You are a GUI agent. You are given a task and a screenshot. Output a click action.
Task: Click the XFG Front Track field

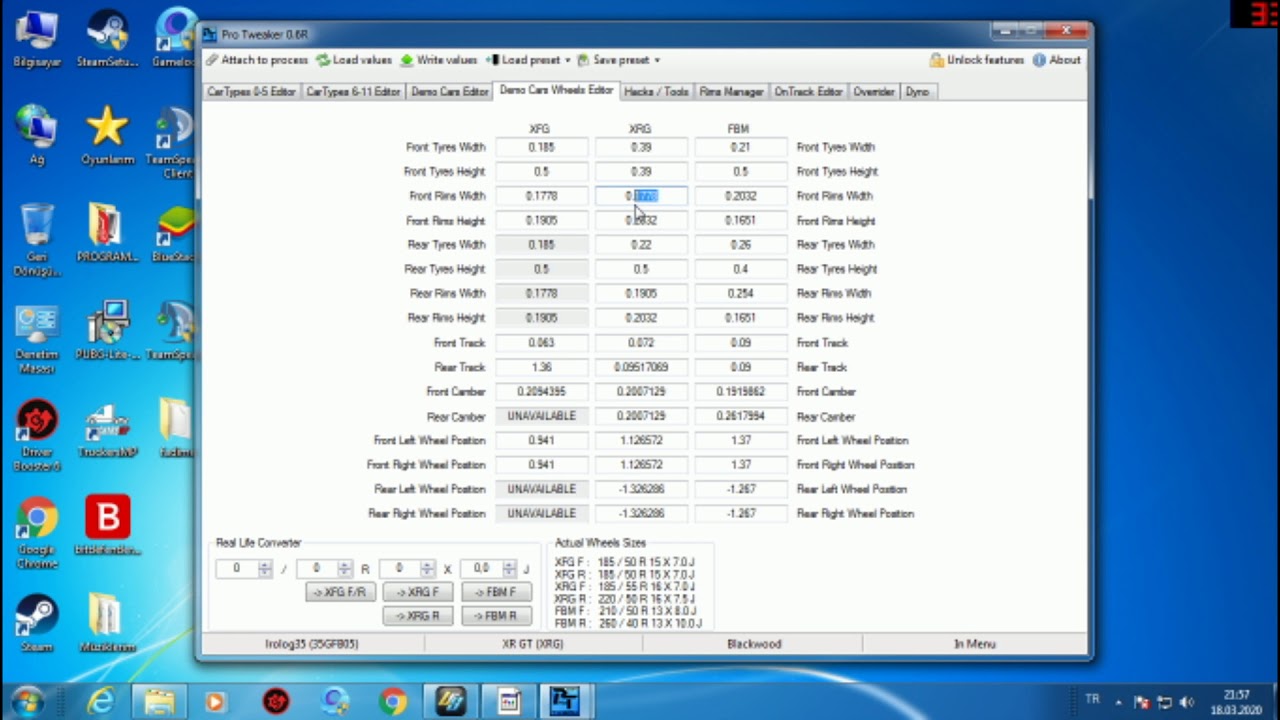pos(541,343)
